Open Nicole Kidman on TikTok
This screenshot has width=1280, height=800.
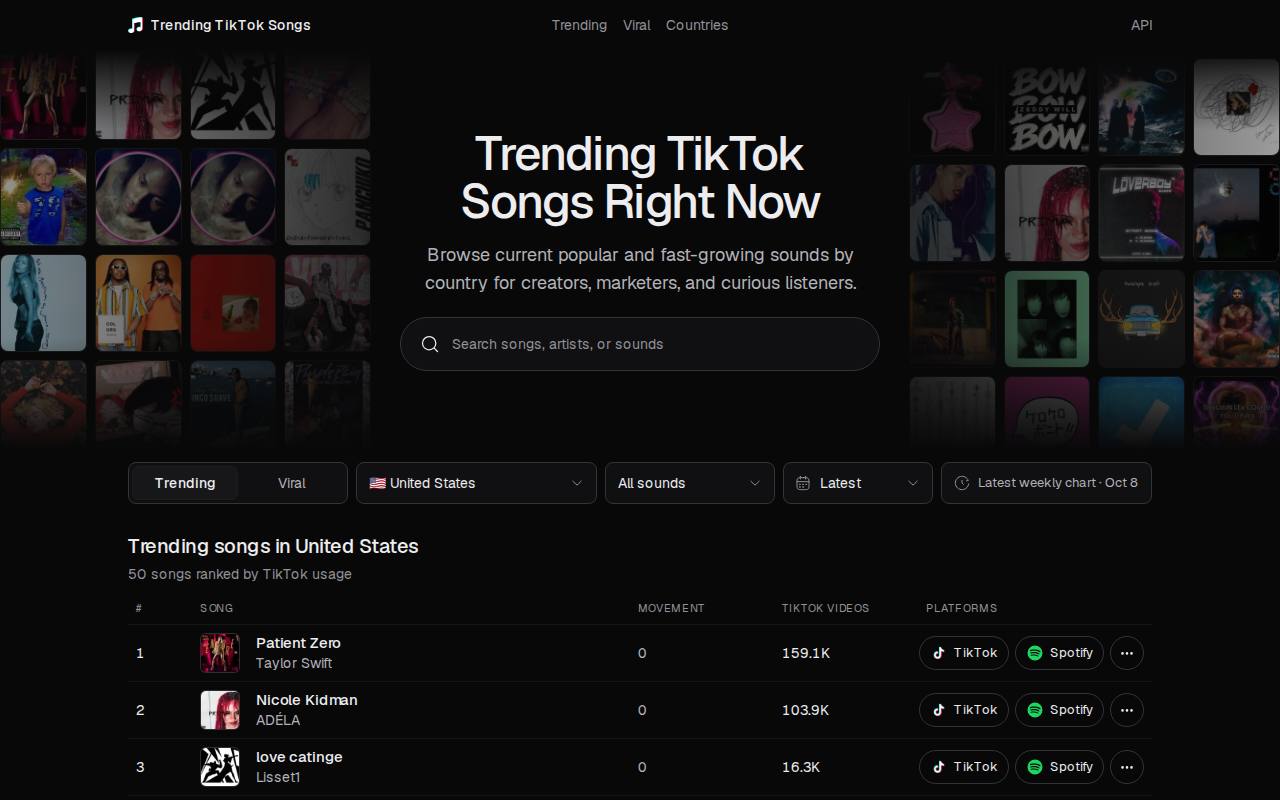pyautogui.click(x=964, y=710)
